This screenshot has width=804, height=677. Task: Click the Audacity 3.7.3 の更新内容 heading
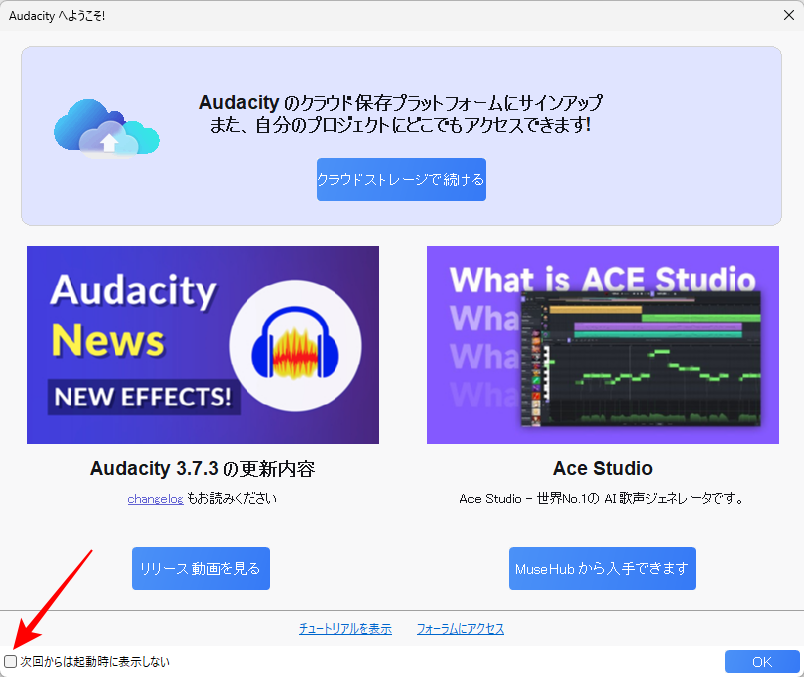pyautogui.click(x=203, y=468)
